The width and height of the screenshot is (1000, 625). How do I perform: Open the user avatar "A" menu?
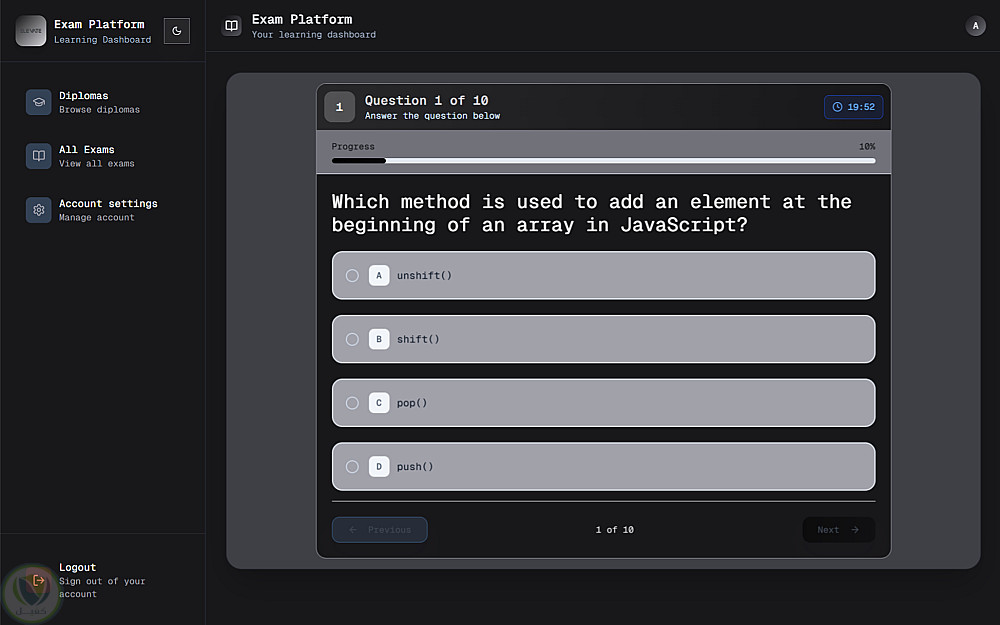coord(975,26)
